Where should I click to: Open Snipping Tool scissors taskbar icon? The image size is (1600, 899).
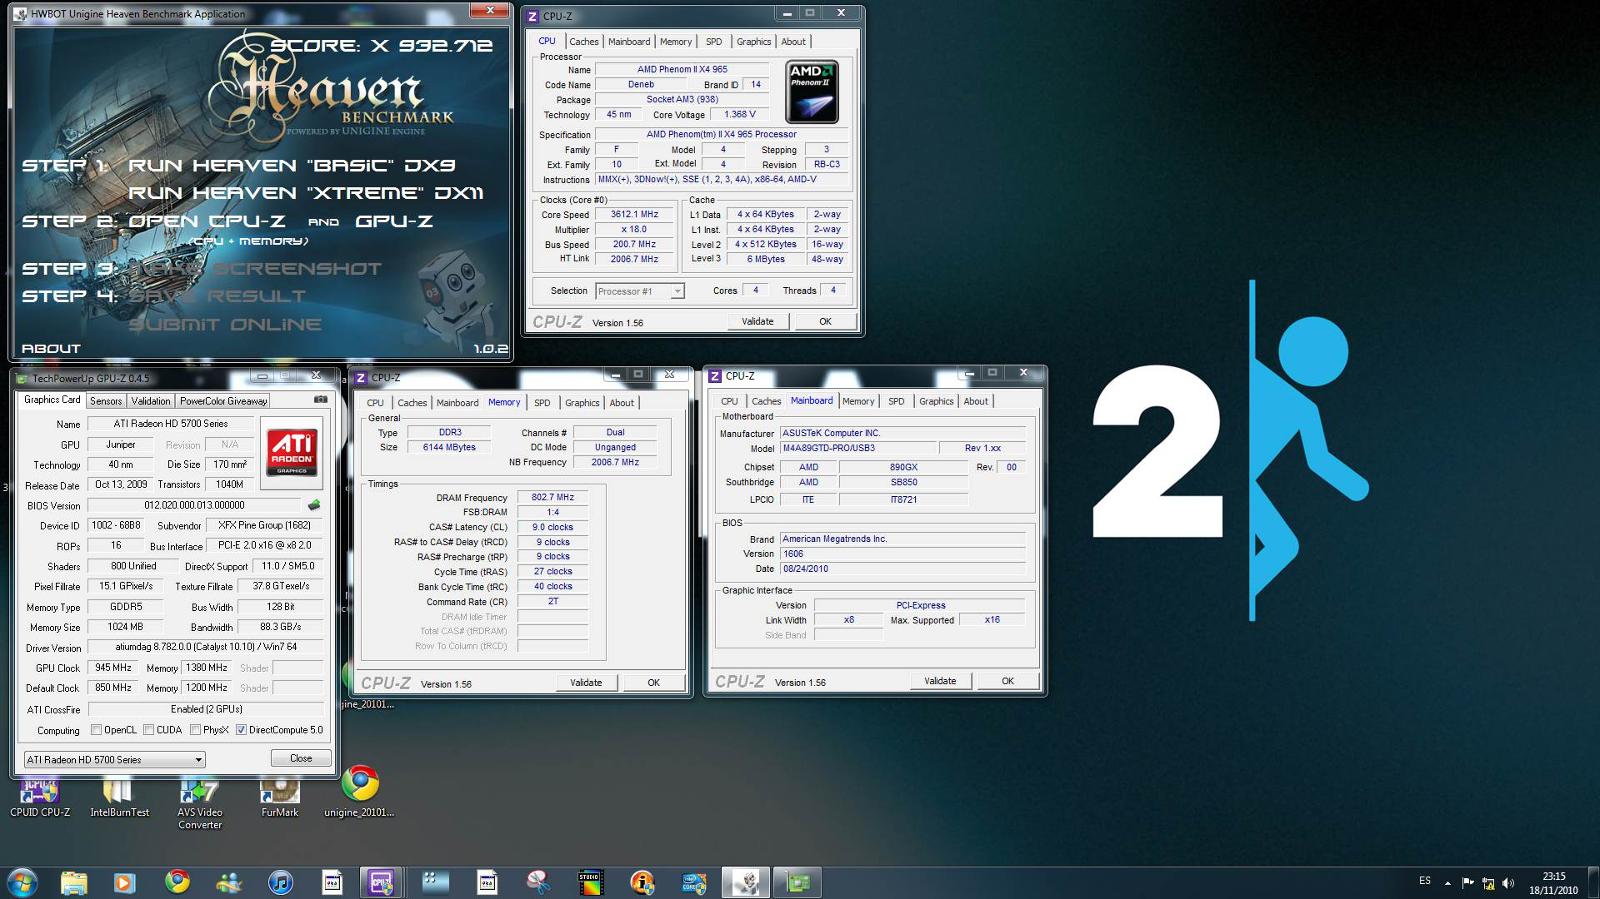(x=538, y=882)
